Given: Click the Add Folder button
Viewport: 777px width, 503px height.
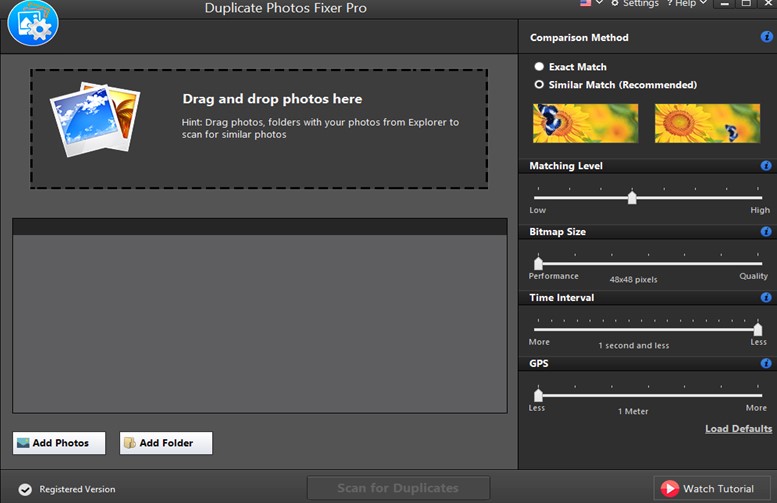Looking at the screenshot, I should click(166, 443).
